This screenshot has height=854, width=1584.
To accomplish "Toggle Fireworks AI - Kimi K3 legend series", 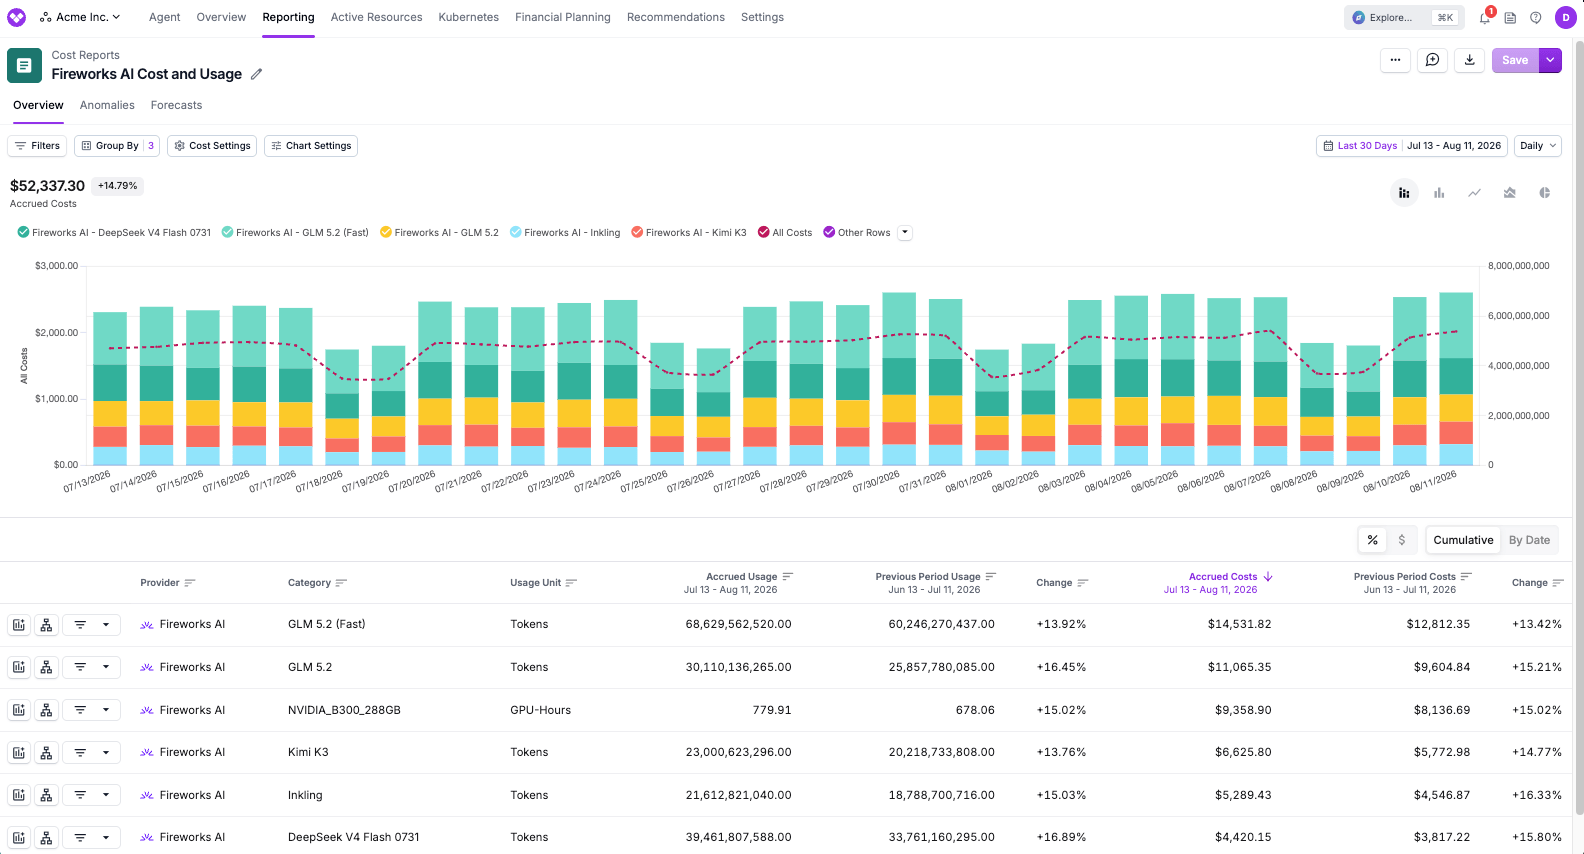I will (x=689, y=233).
